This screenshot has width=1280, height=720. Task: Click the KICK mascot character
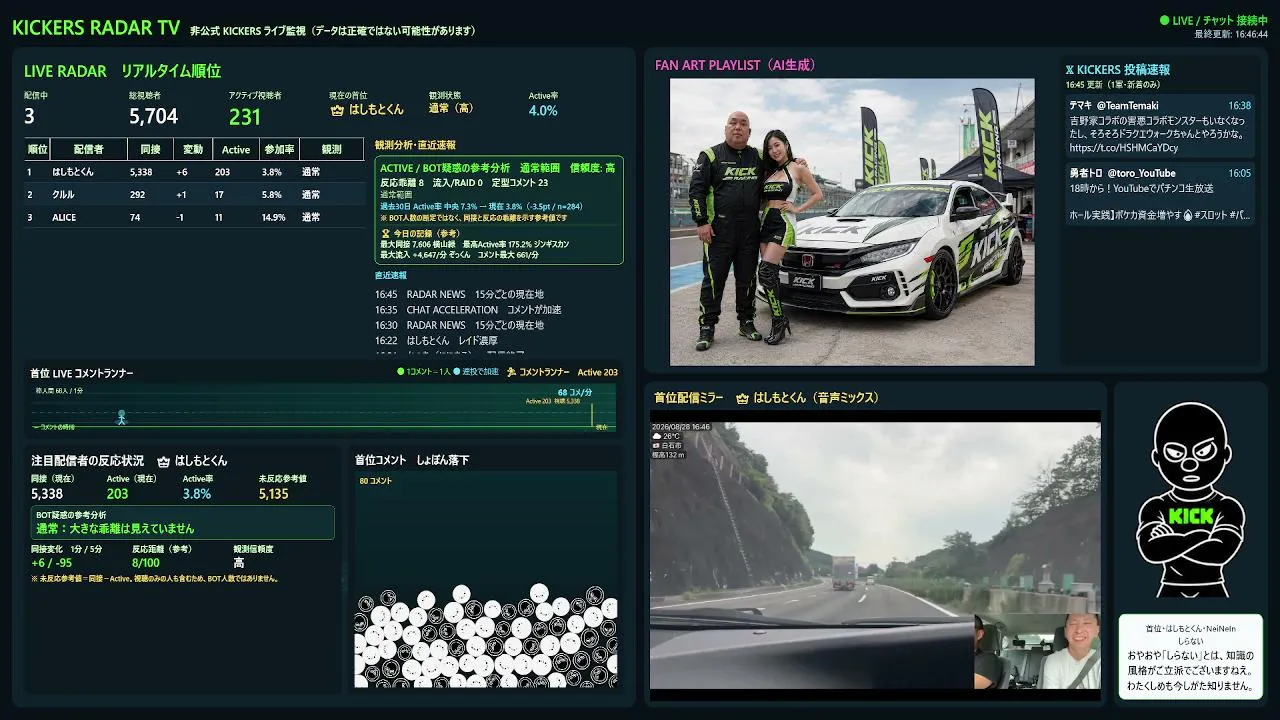[1190, 499]
